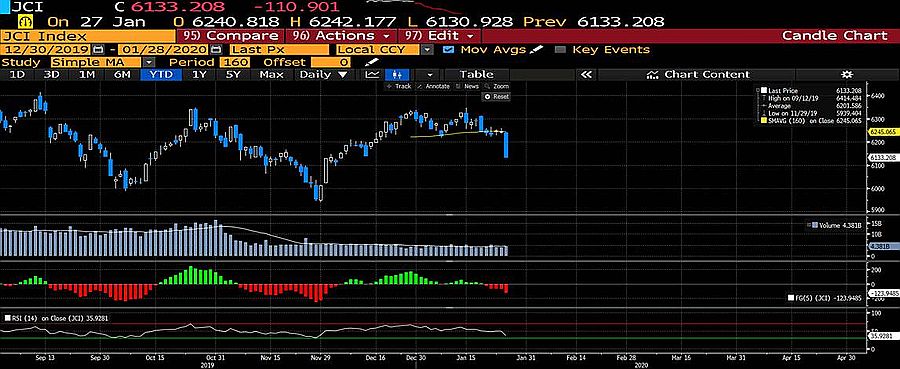The height and width of the screenshot is (369, 900).
Task: Select the Max range tab
Action: pyautogui.click(x=271, y=75)
